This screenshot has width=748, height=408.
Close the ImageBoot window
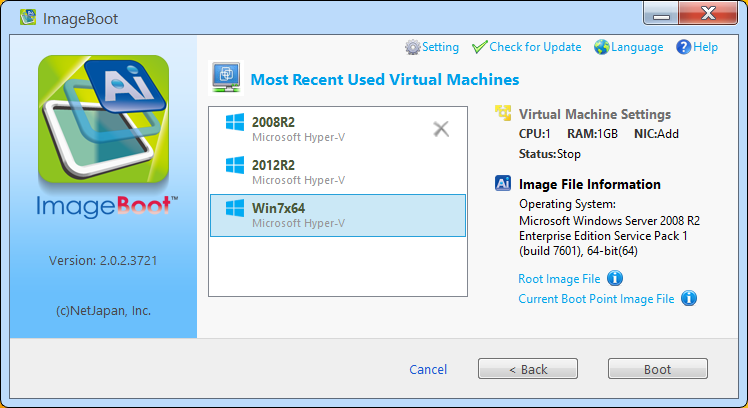point(708,13)
